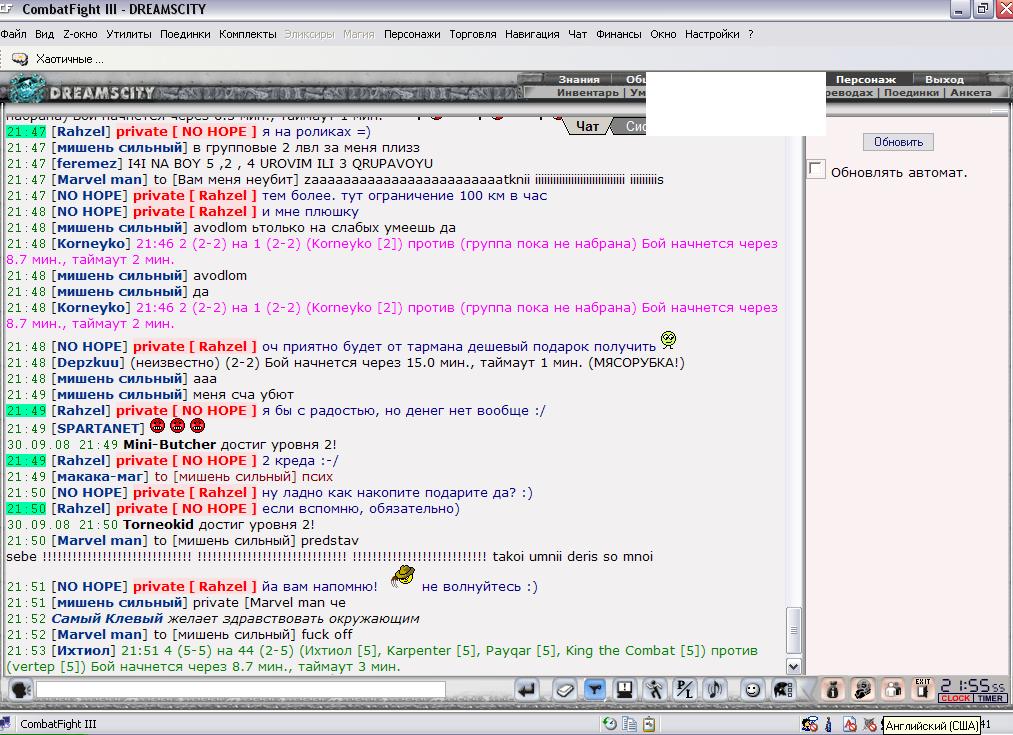Click the chat message input field
Viewport: 1013px width, 735px height.
coord(240,689)
